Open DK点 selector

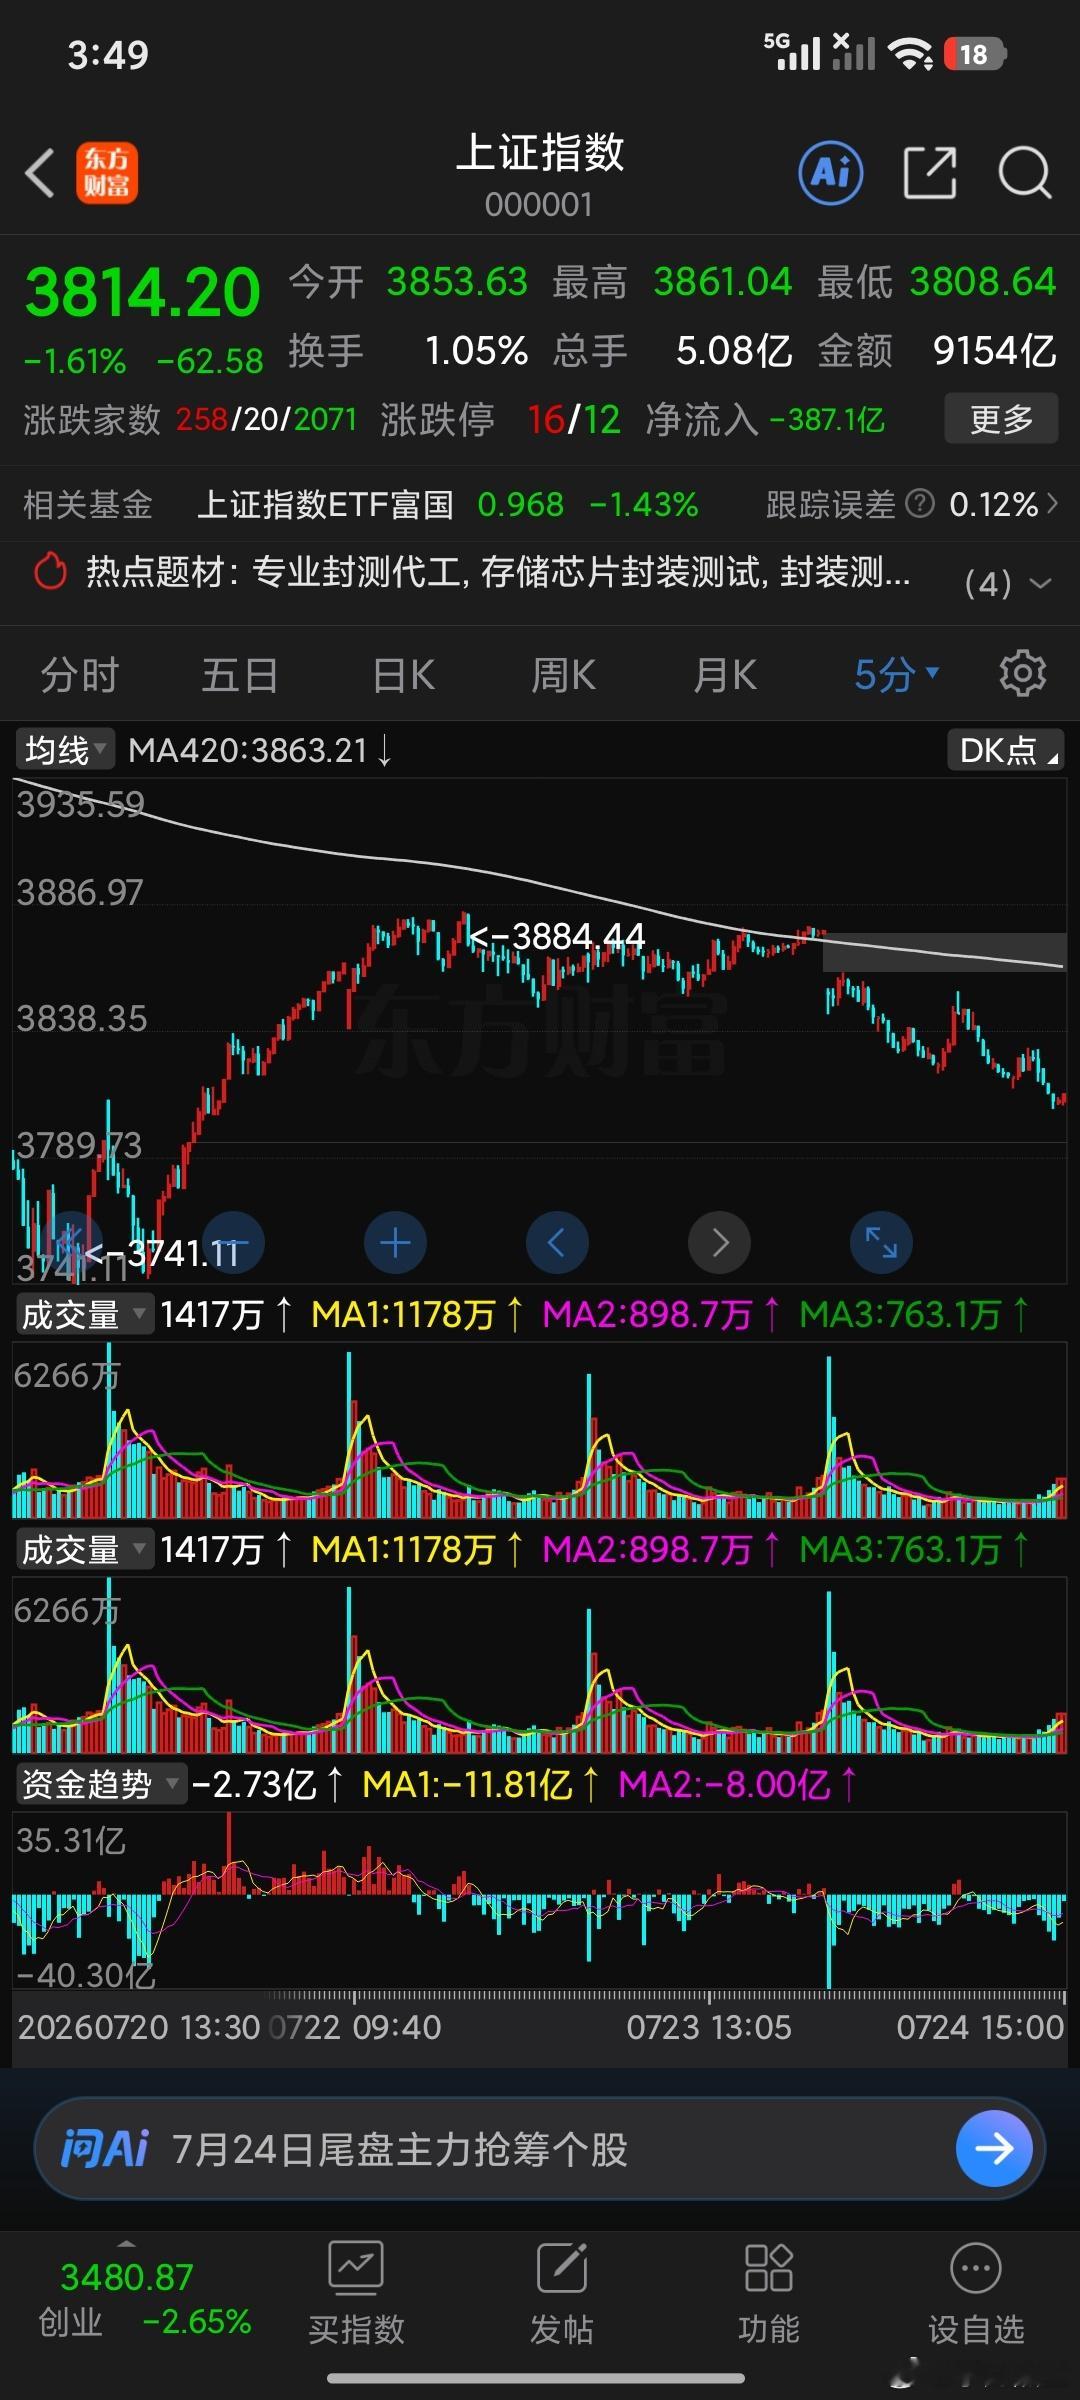pyautogui.click(x=1005, y=750)
